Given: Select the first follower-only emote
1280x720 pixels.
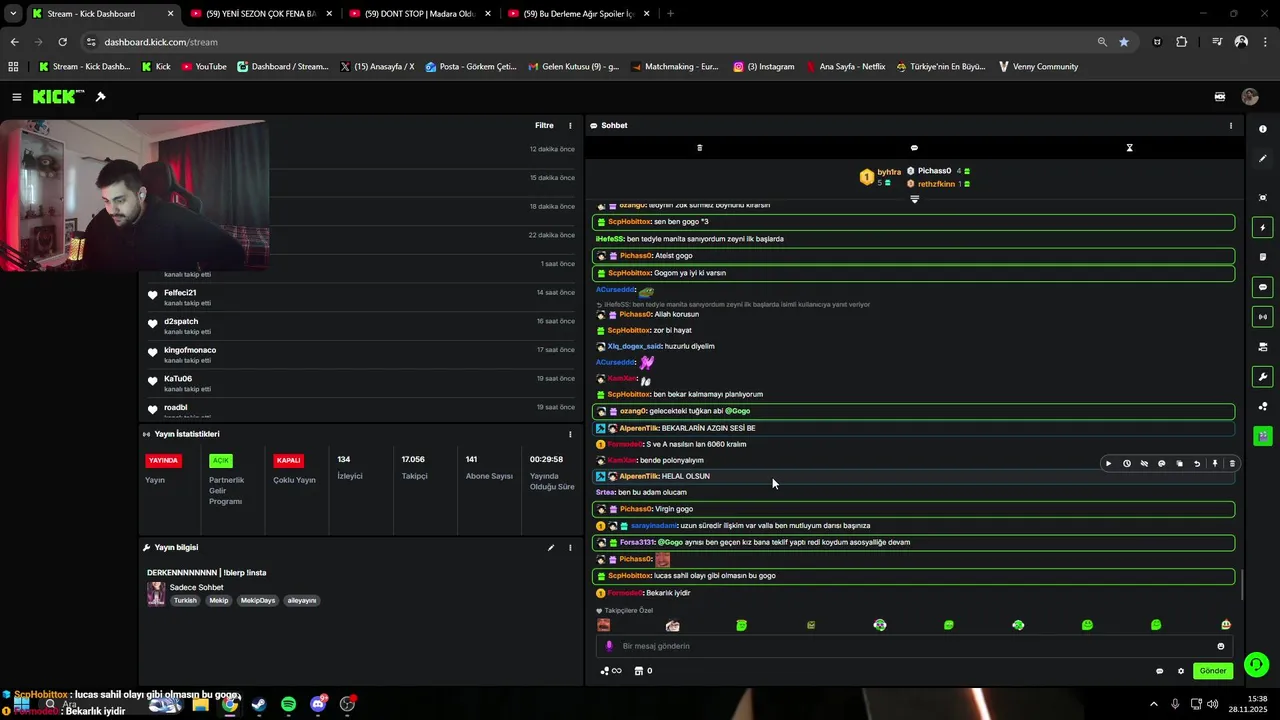Looking at the screenshot, I should (x=604, y=625).
